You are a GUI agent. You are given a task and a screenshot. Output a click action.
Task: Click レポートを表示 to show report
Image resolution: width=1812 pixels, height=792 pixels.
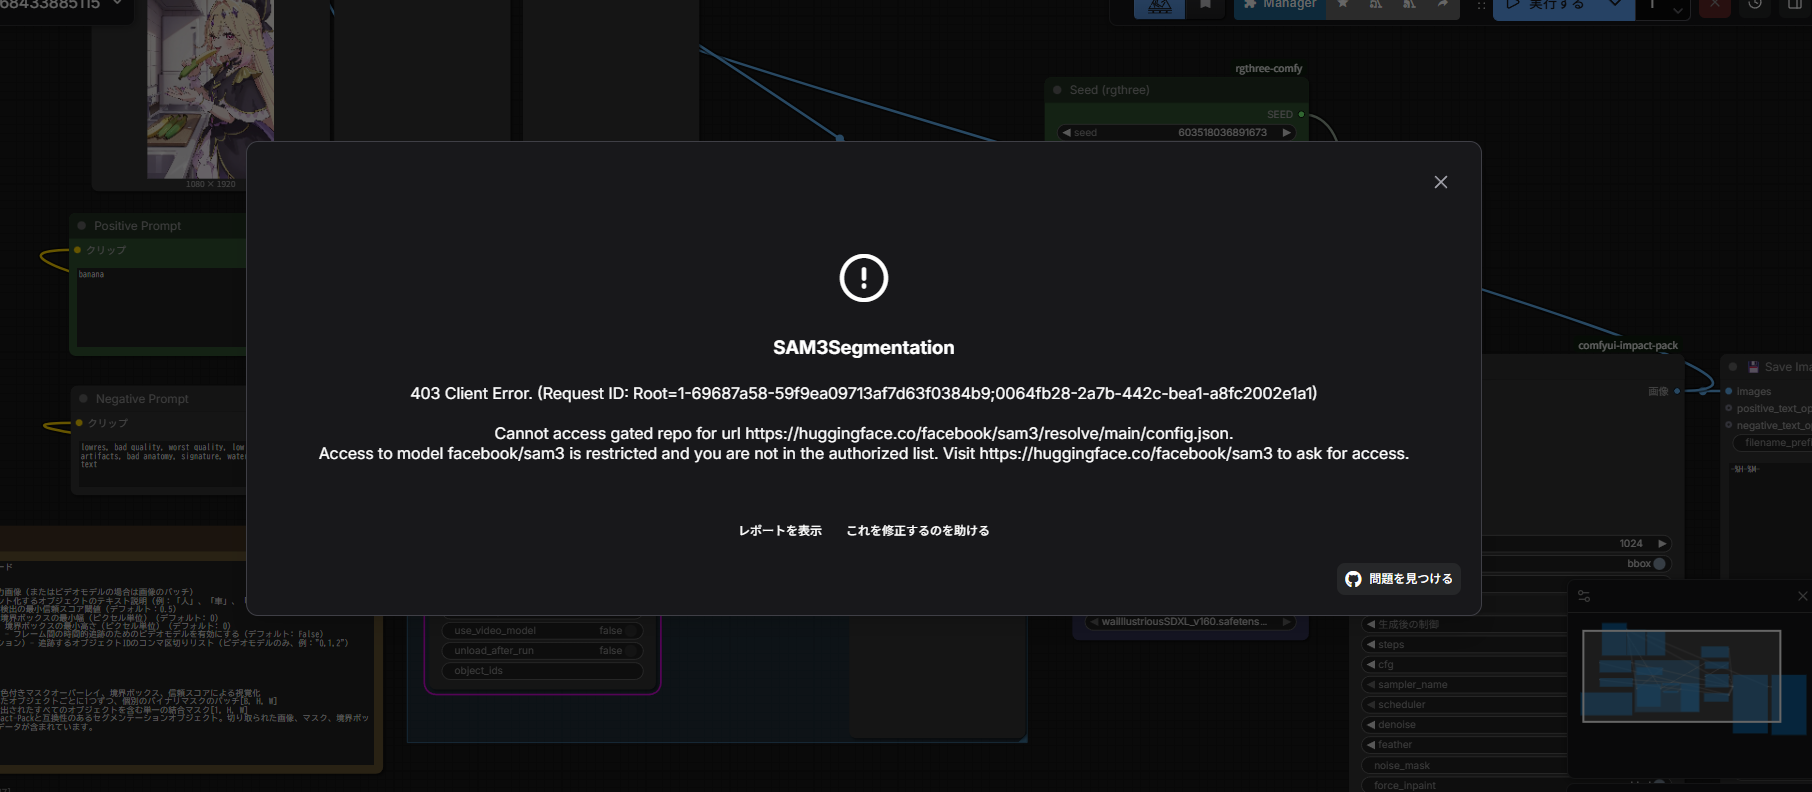[780, 531]
